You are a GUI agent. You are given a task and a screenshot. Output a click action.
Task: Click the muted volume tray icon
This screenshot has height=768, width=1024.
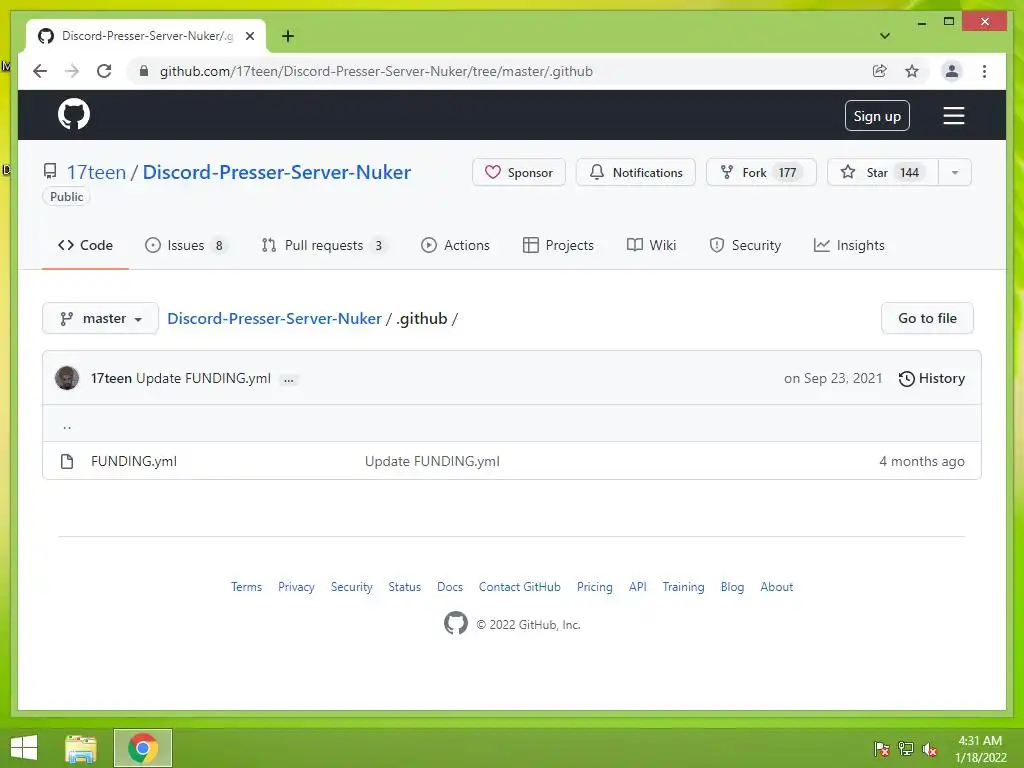coord(930,749)
